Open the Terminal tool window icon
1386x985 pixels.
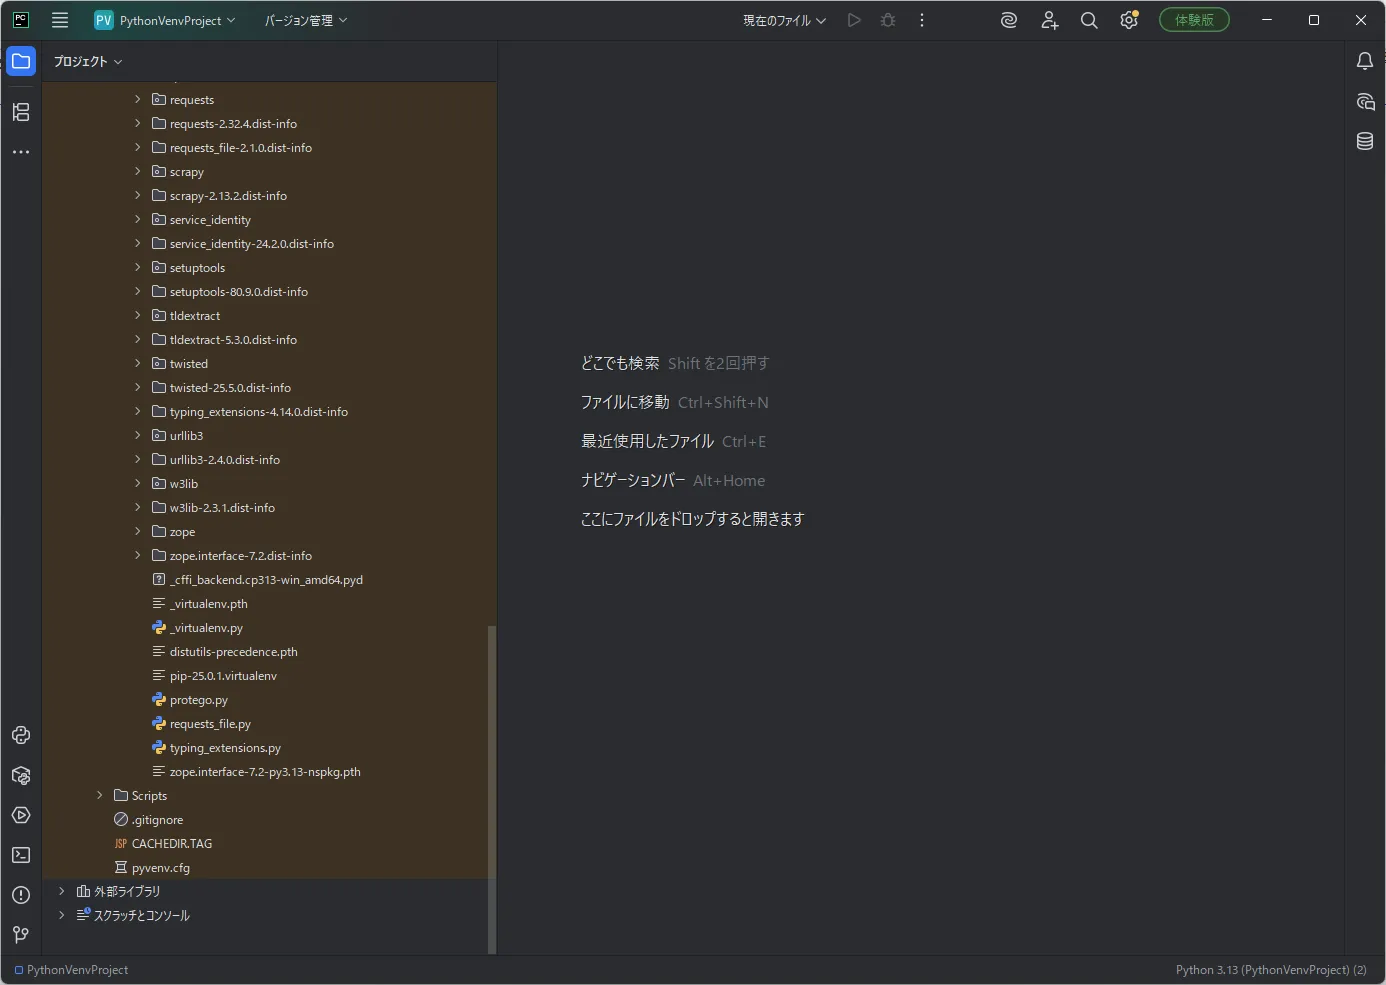(21, 855)
